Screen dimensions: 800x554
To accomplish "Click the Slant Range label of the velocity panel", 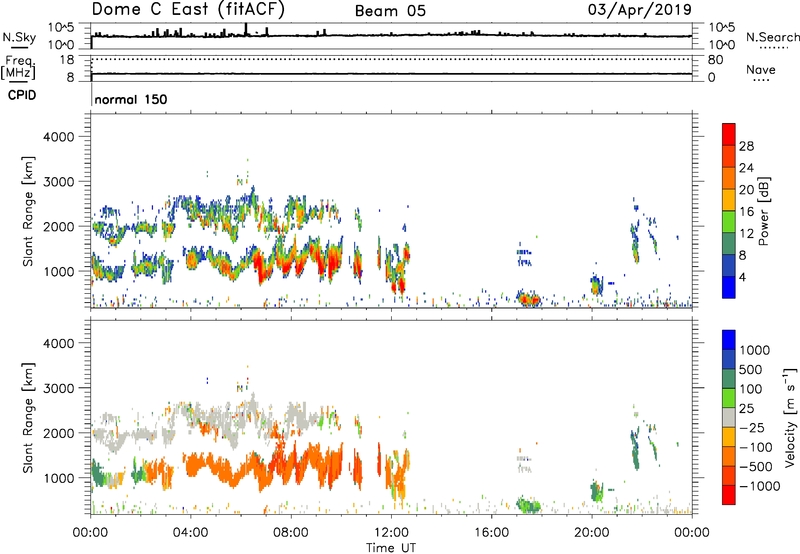I will pyautogui.click(x=28, y=417).
